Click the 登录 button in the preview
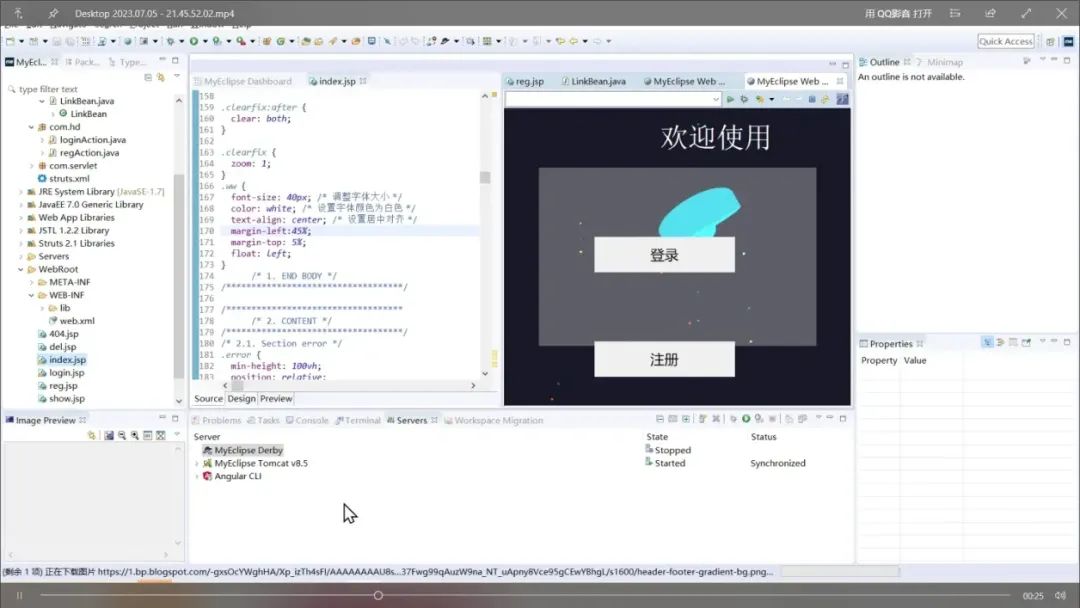Screen dimensions: 1080x608 click(x=665, y=255)
